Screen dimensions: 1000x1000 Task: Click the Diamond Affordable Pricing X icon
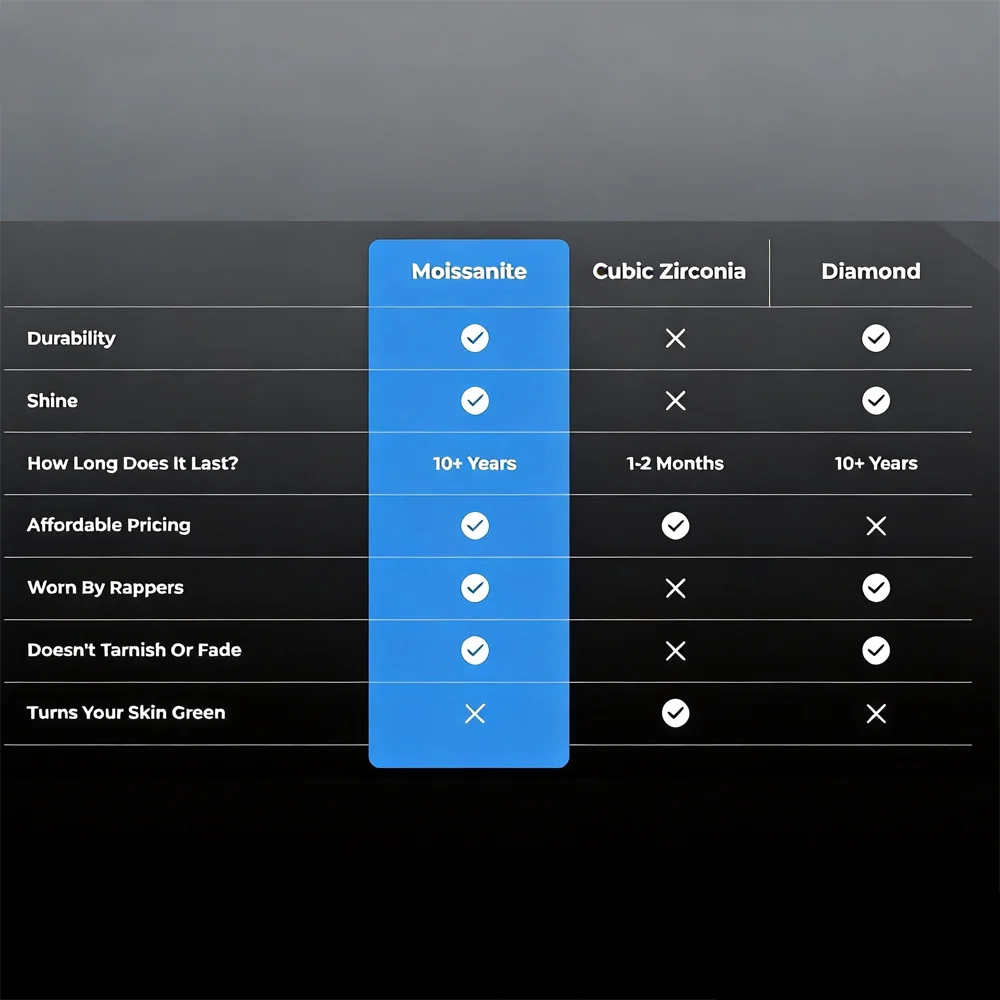(x=876, y=526)
